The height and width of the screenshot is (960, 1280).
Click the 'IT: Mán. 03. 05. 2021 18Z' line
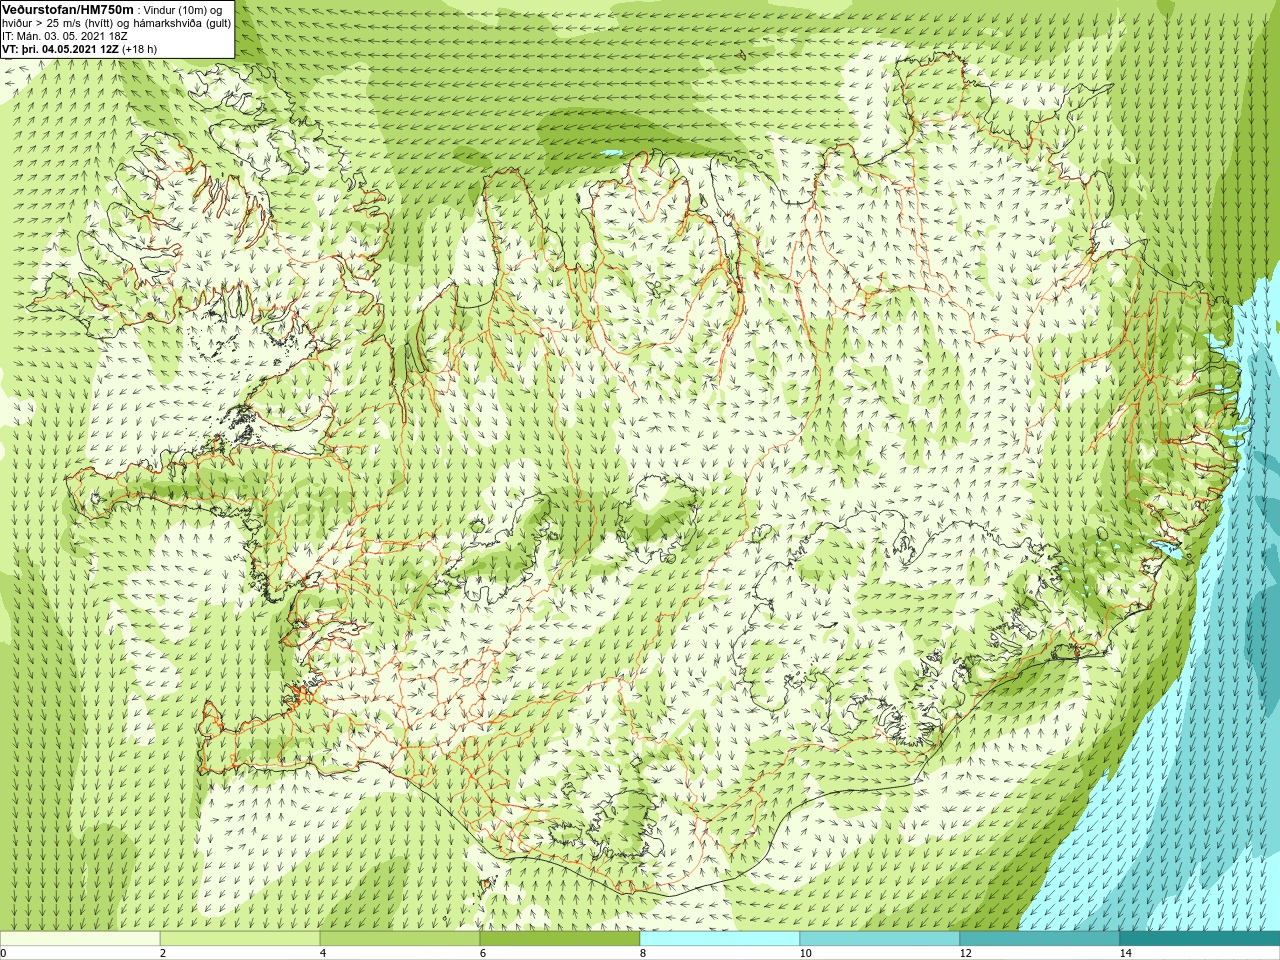(x=63, y=36)
